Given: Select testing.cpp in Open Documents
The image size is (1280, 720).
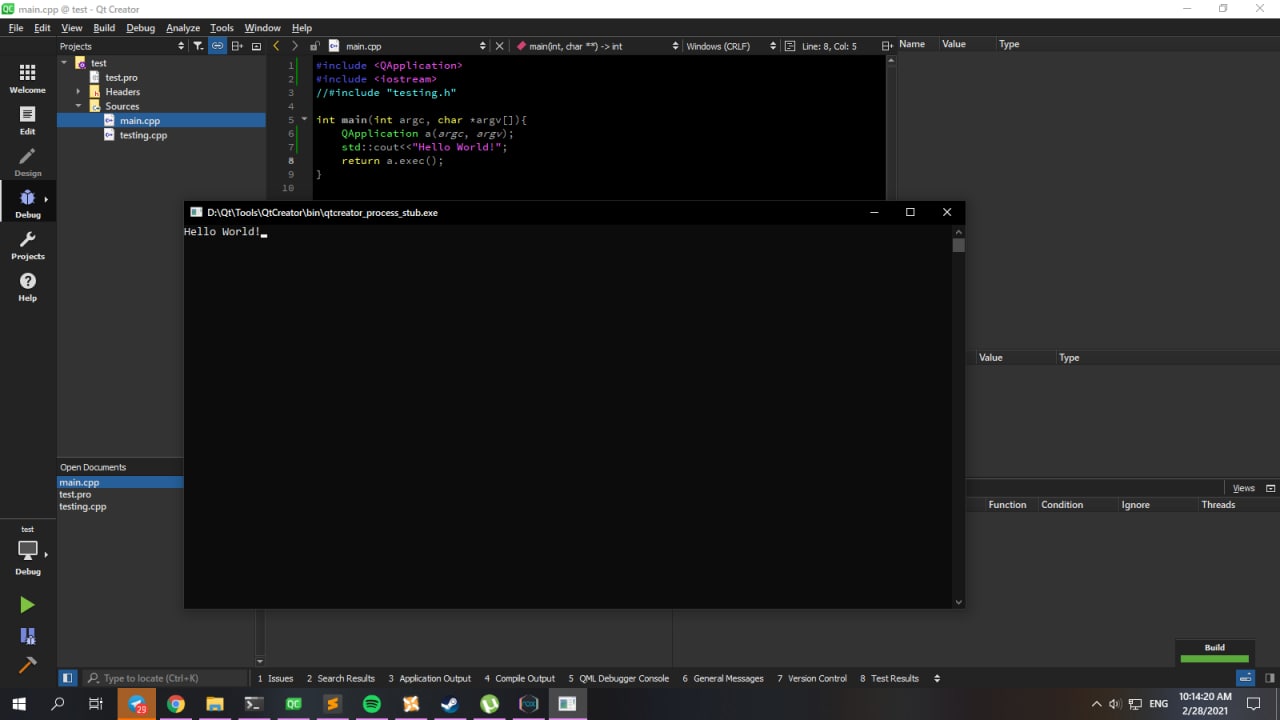Looking at the screenshot, I should (83, 507).
